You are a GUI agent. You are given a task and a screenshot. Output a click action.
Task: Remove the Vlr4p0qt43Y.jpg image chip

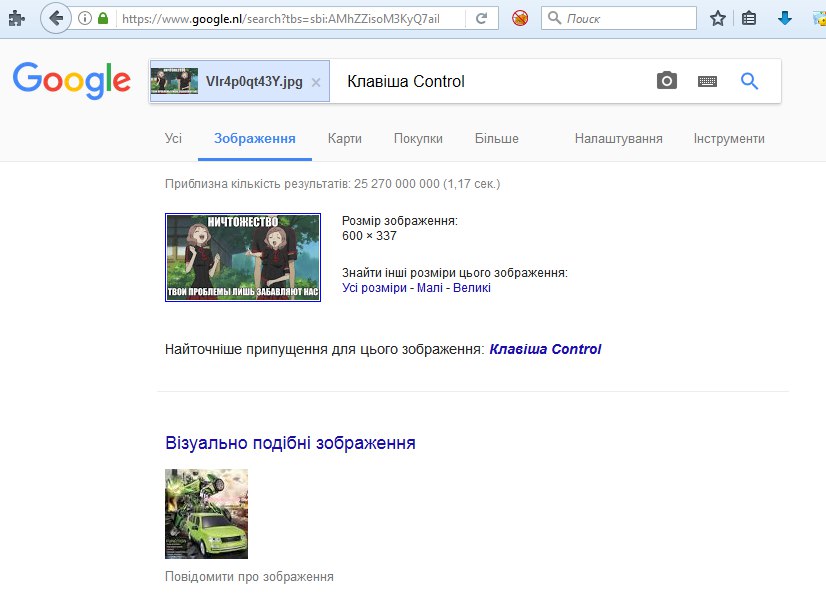[316, 82]
